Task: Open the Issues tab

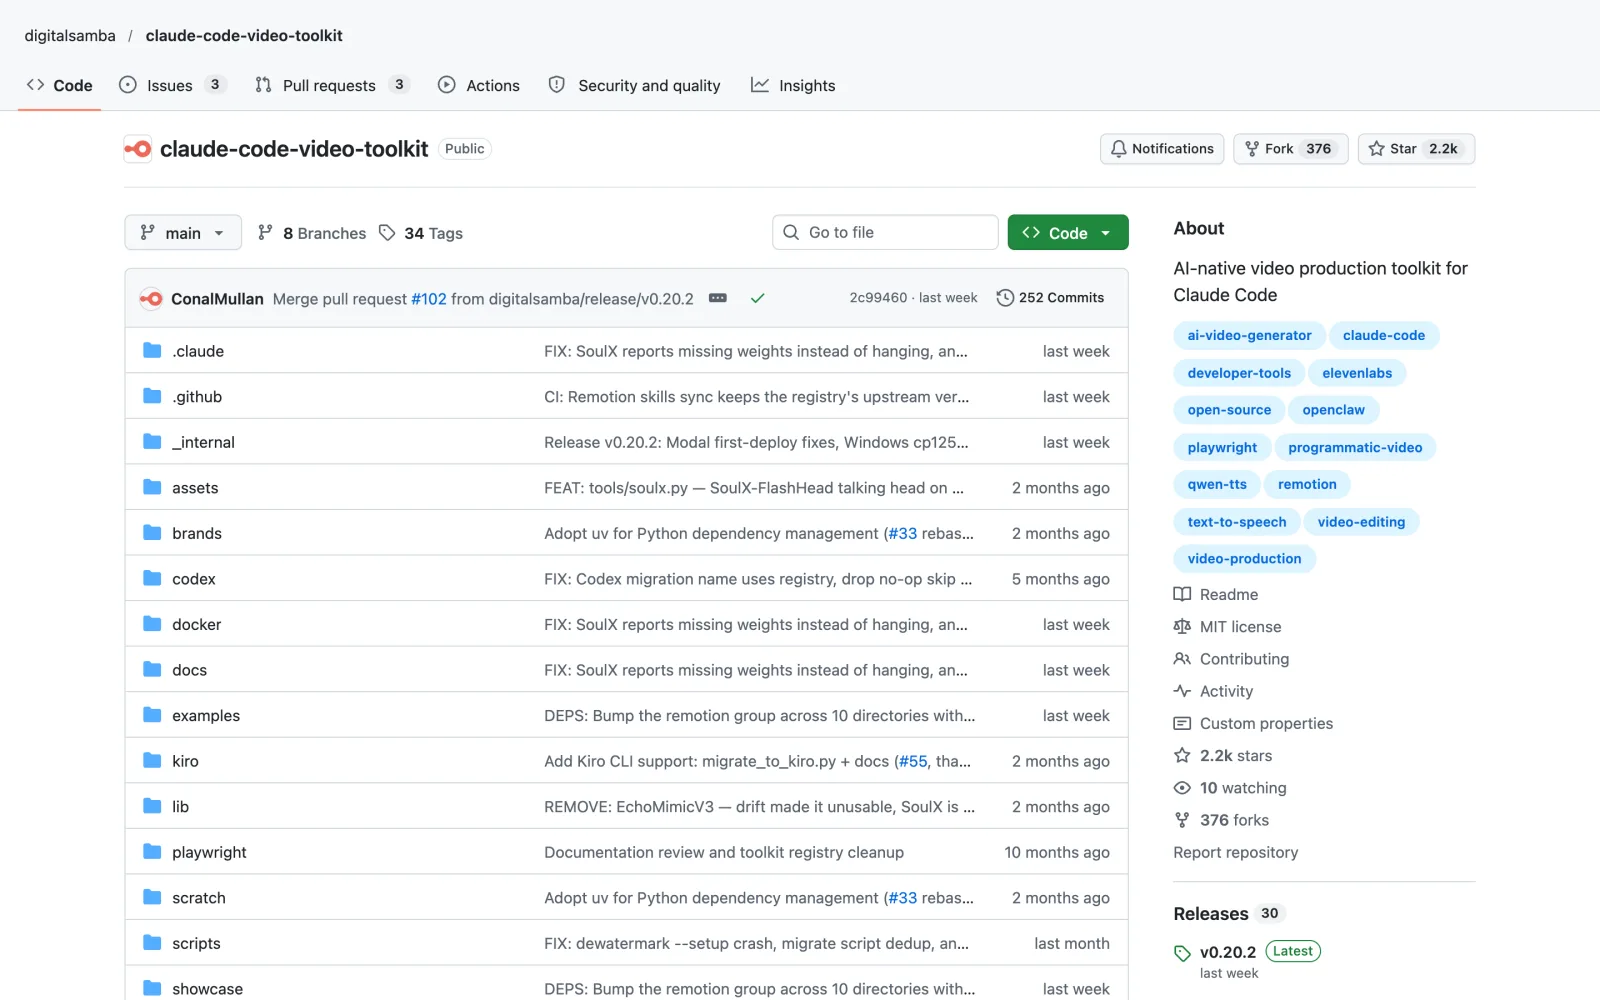Action: pos(172,85)
